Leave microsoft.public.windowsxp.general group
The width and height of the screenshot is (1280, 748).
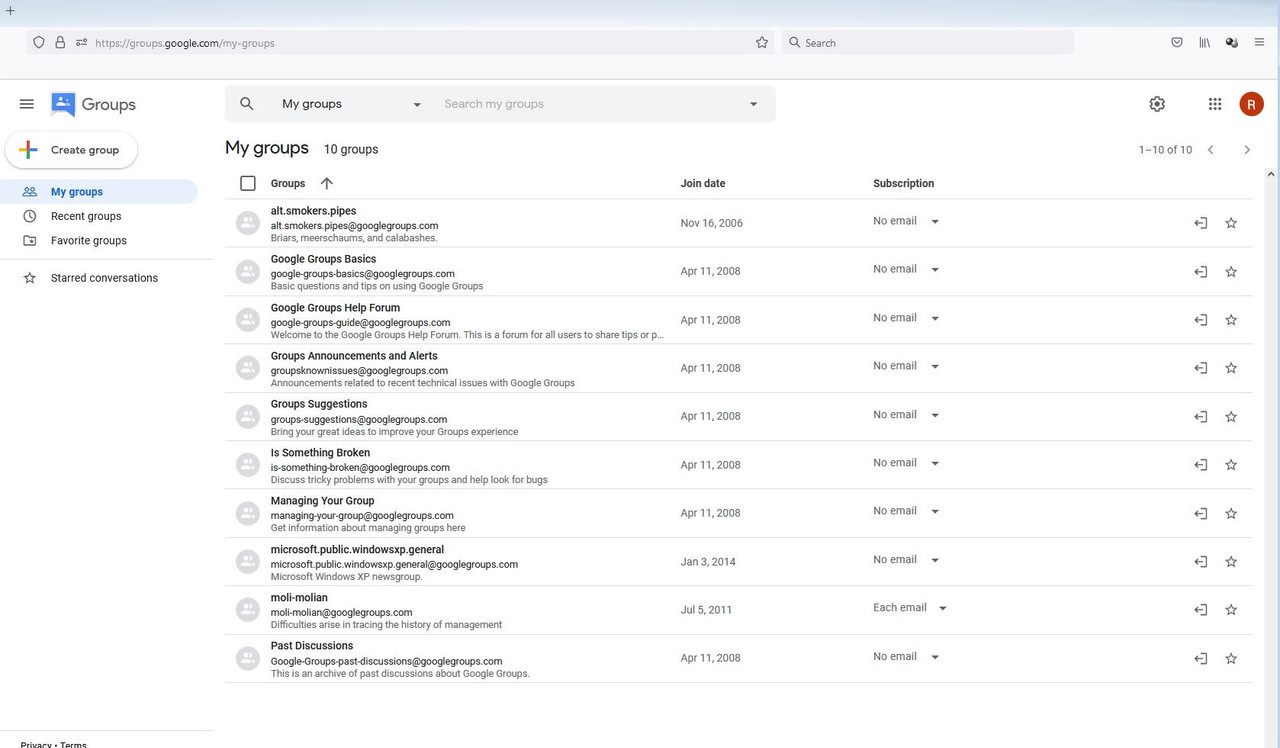click(1201, 562)
